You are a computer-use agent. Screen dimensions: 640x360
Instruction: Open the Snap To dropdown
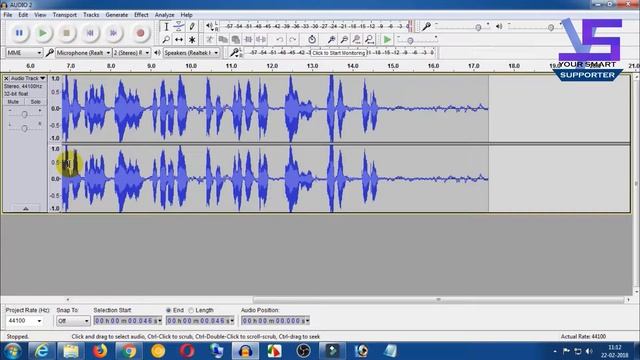point(73,321)
